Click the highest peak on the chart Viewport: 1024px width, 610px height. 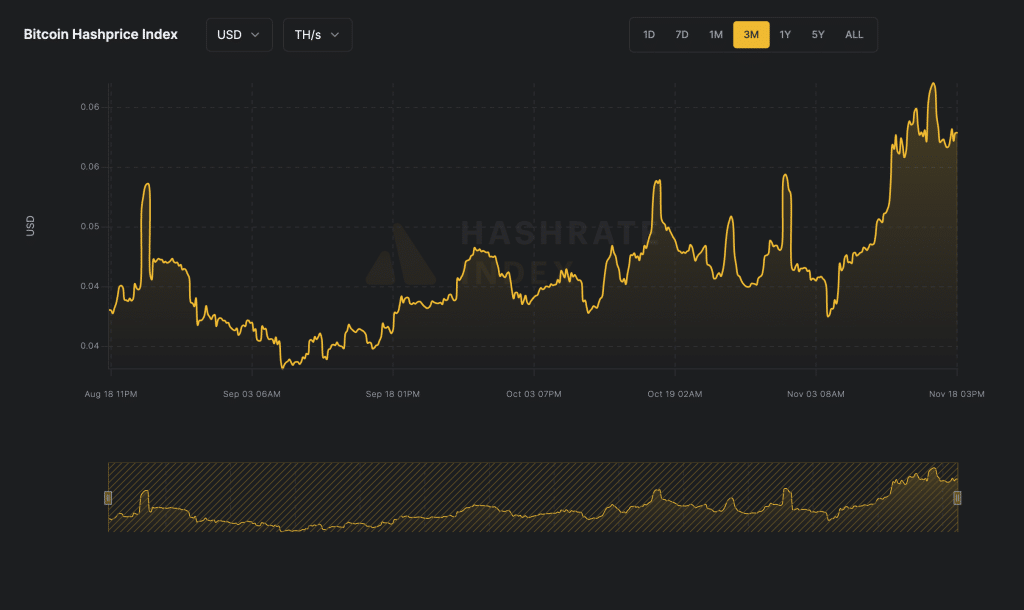pyautogui.click(x=933, y=85)
